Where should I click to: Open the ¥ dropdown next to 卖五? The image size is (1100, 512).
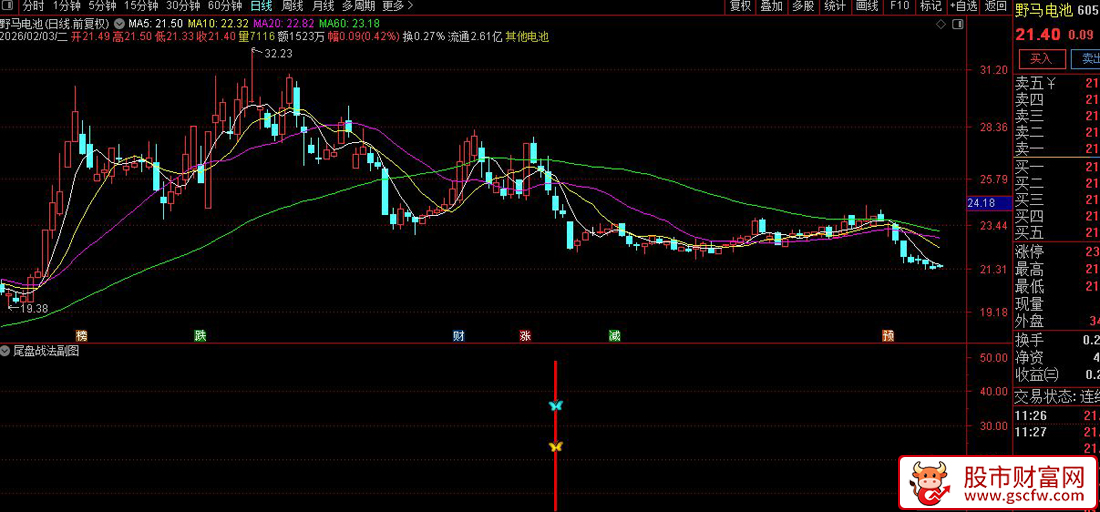[x=1052, y=84]
